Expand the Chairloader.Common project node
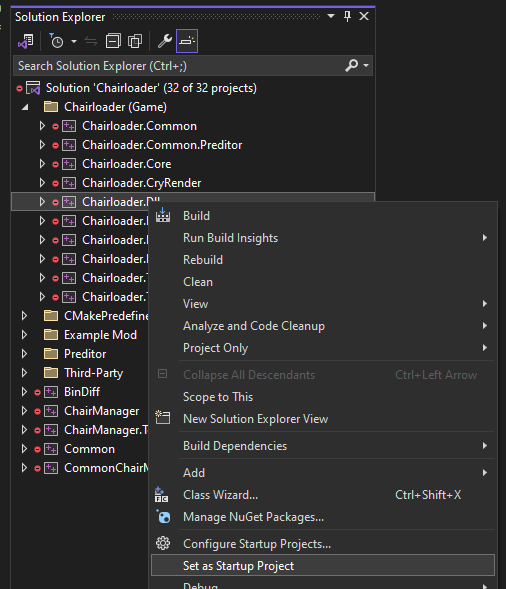The width and height of the screenshot is (506, 589). [x=42, y=126]
